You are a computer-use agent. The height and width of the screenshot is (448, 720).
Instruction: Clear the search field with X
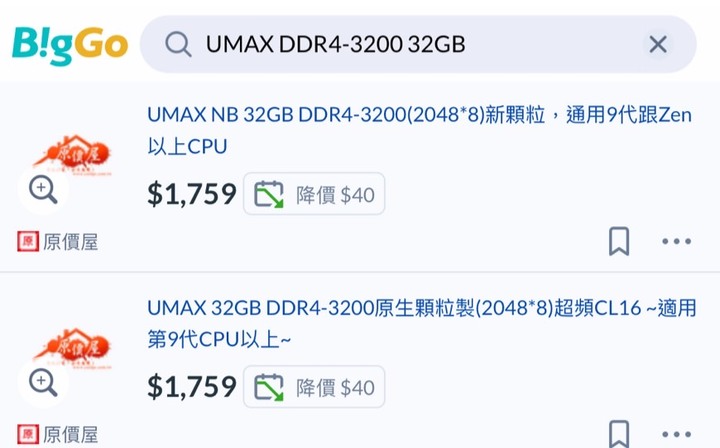(658, 45)
